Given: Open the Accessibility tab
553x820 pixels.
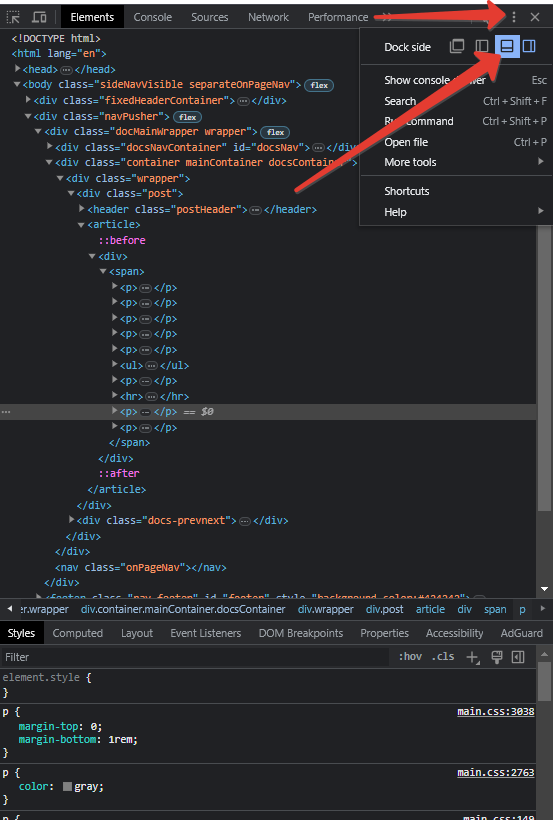Looking at the screenshot, I should click(x=454, y=633).
